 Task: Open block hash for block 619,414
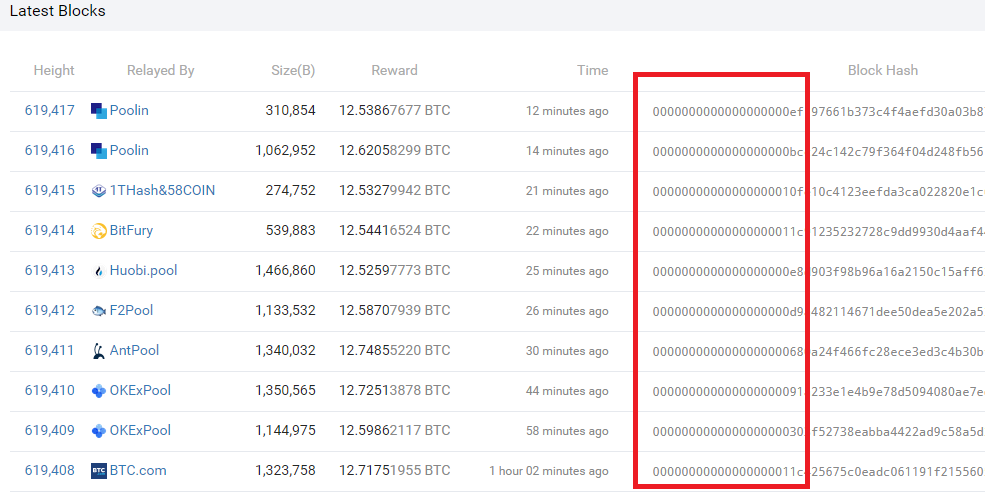click(819, 232)
